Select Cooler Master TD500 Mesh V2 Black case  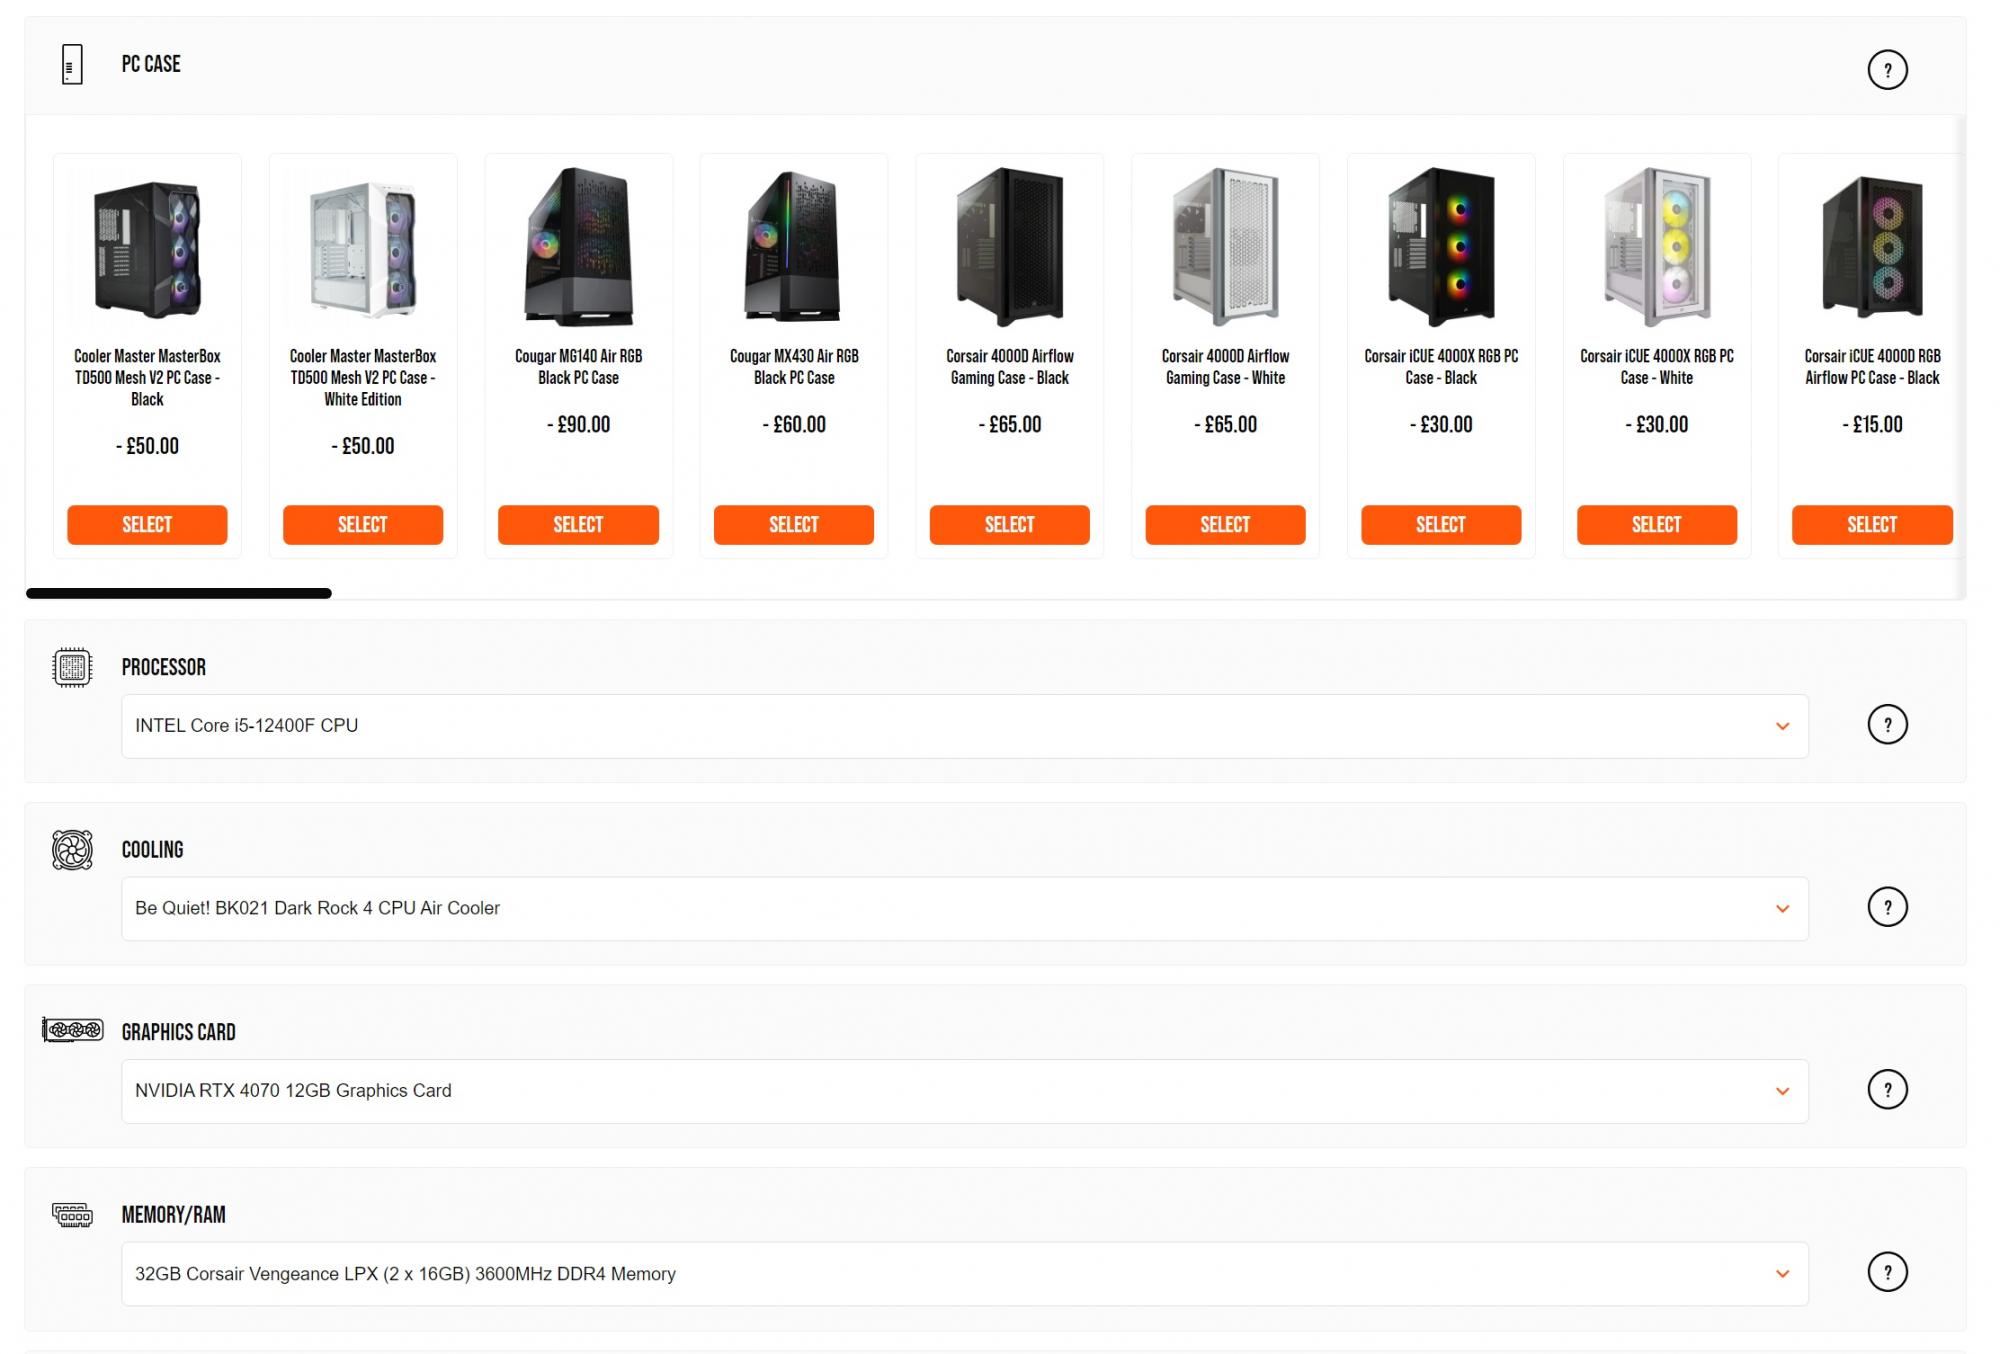coord(147,525)
